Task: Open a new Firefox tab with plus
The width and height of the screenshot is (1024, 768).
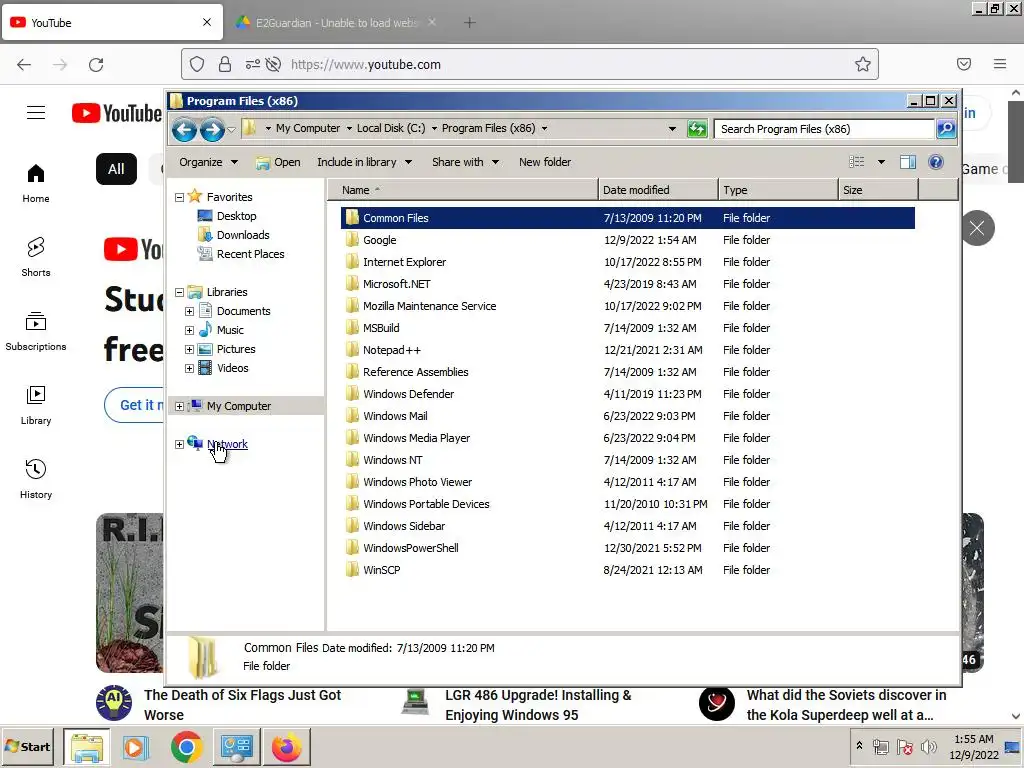Action: (470, 23)
